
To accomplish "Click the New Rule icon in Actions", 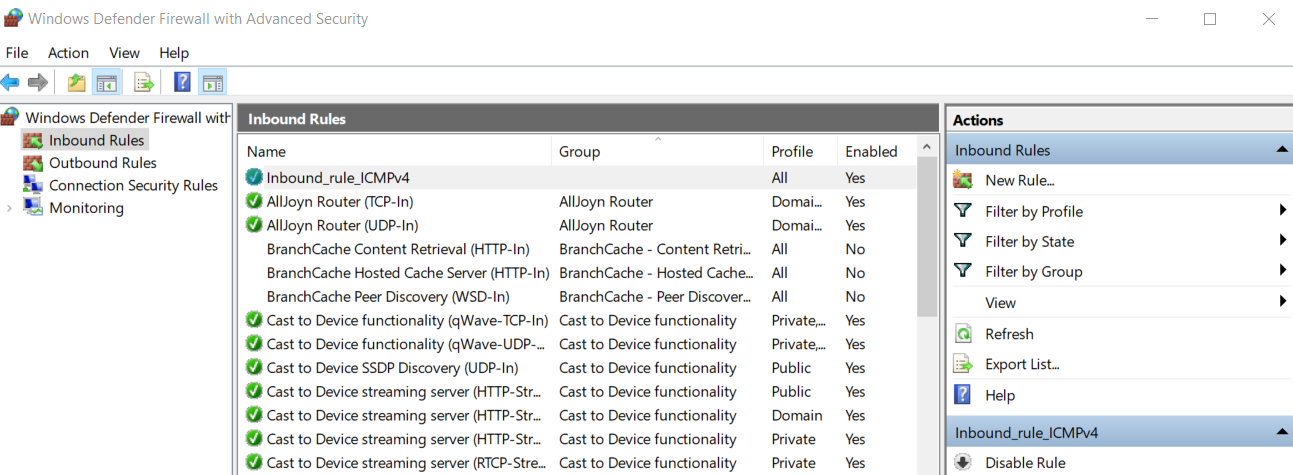I will pos(963,180).
